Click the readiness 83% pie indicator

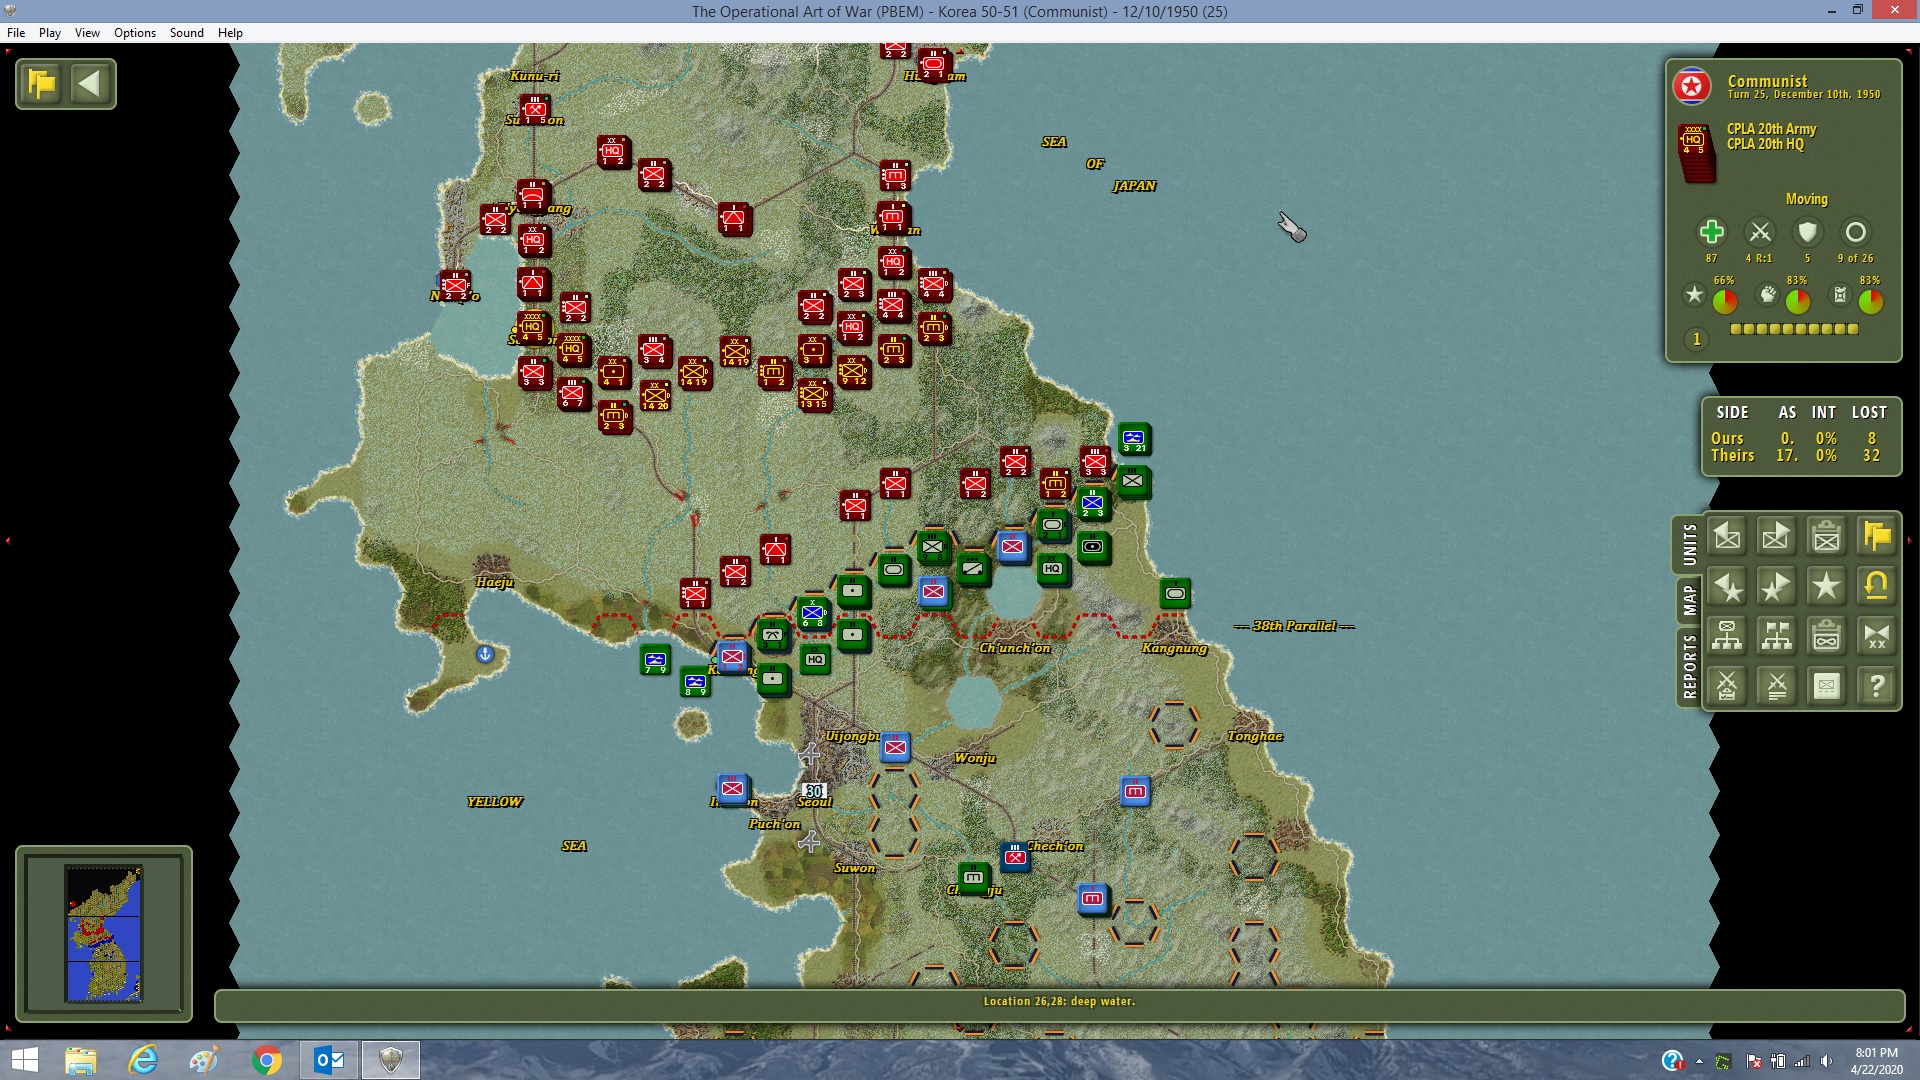pos(1797,300)
